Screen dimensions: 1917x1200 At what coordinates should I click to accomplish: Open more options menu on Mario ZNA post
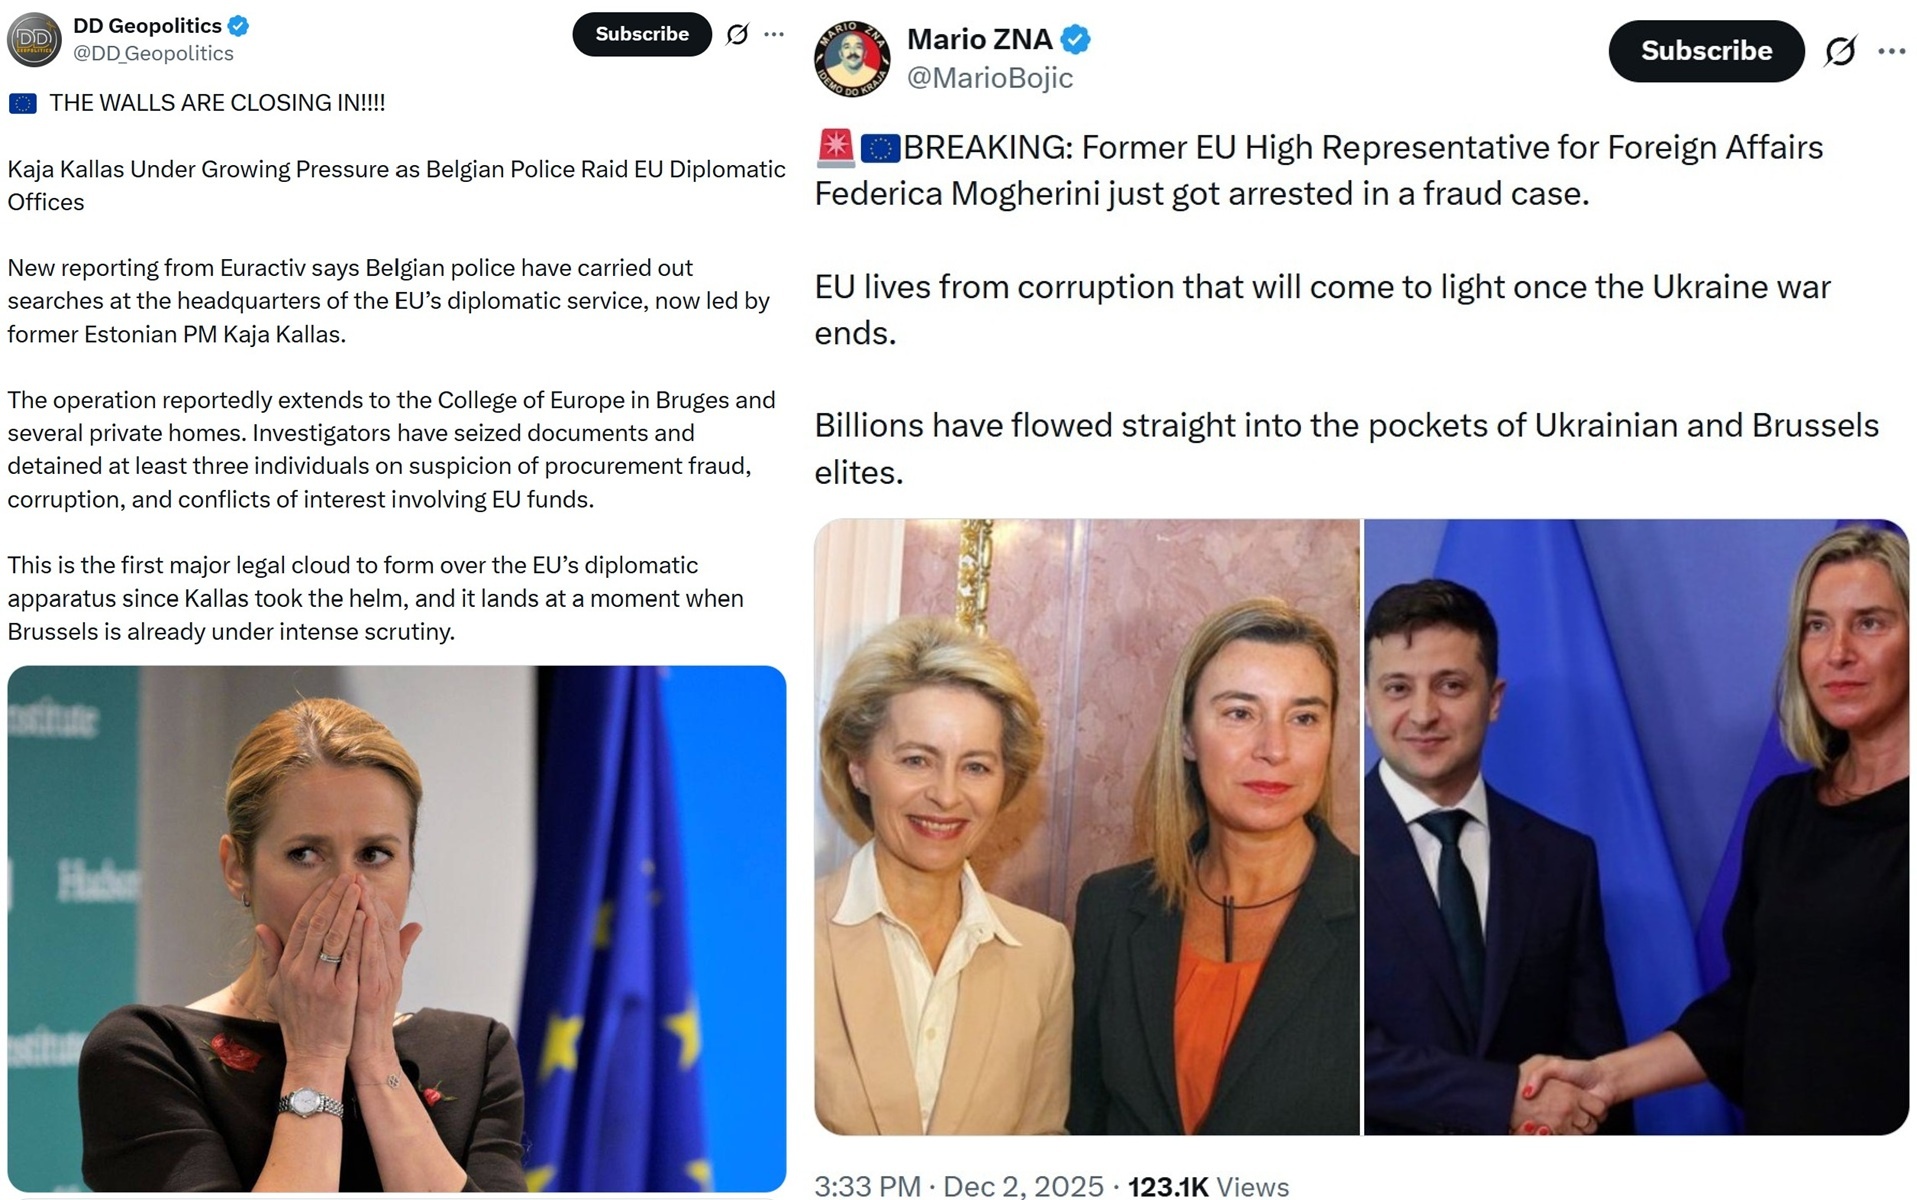1891,51
